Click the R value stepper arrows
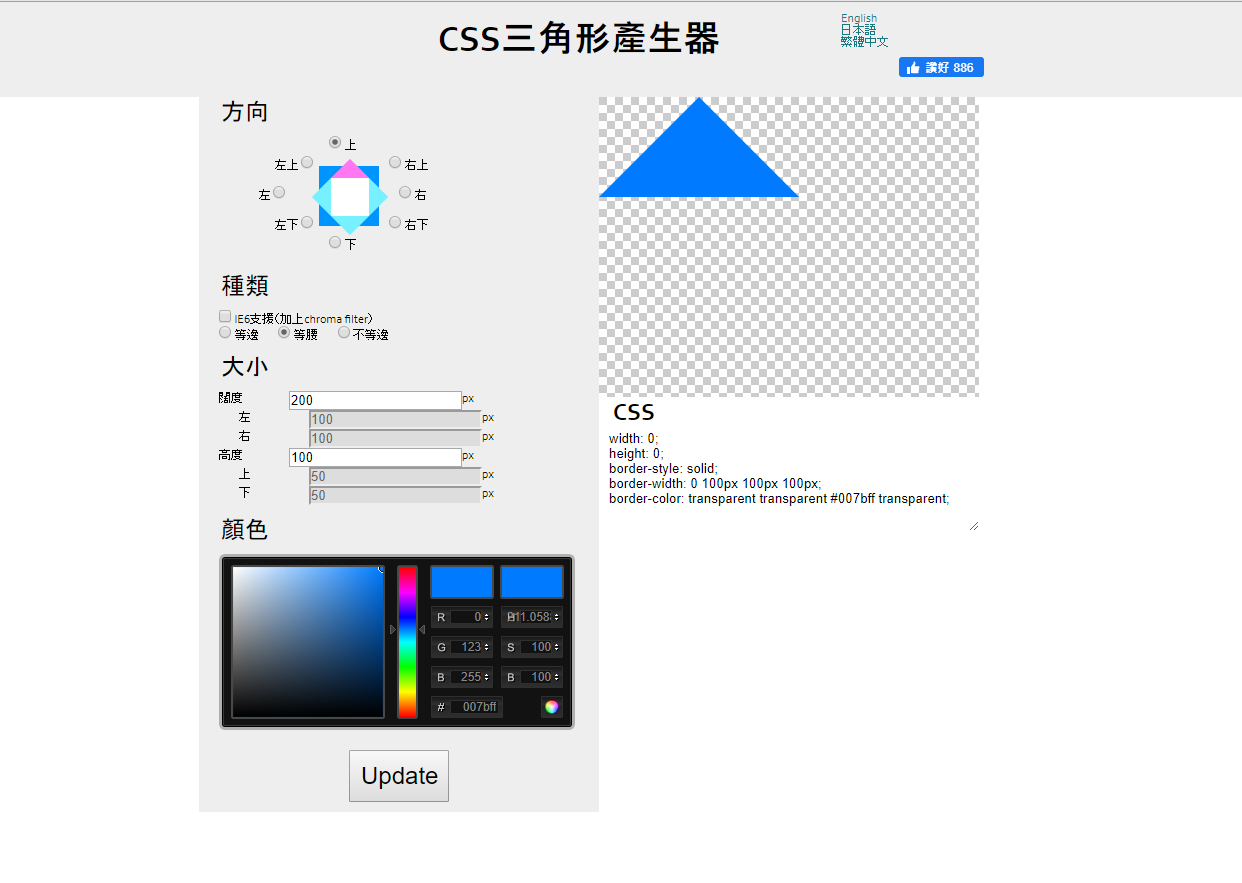This screenshot has width=1242, height=883. pyautogui.click(x=487, y=617)
